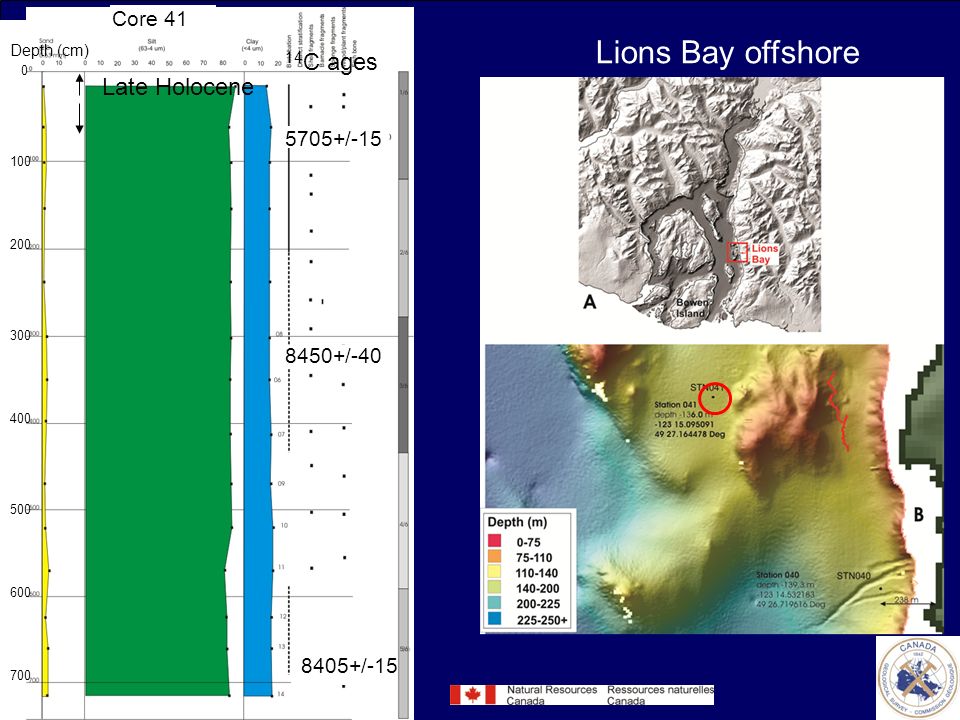
Task: Click depth tick label '700'
Action: tap(20, 675)
